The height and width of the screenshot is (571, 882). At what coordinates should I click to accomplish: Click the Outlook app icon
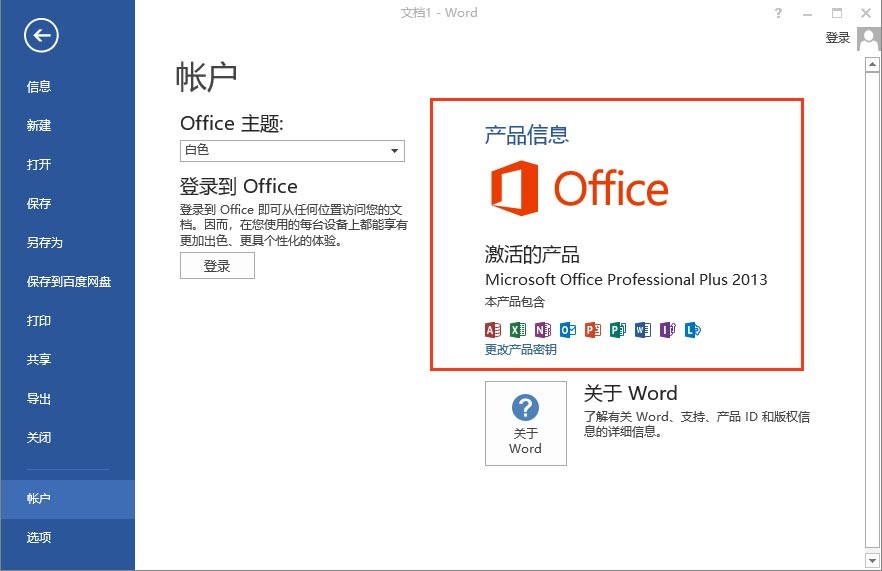(568, 330)
